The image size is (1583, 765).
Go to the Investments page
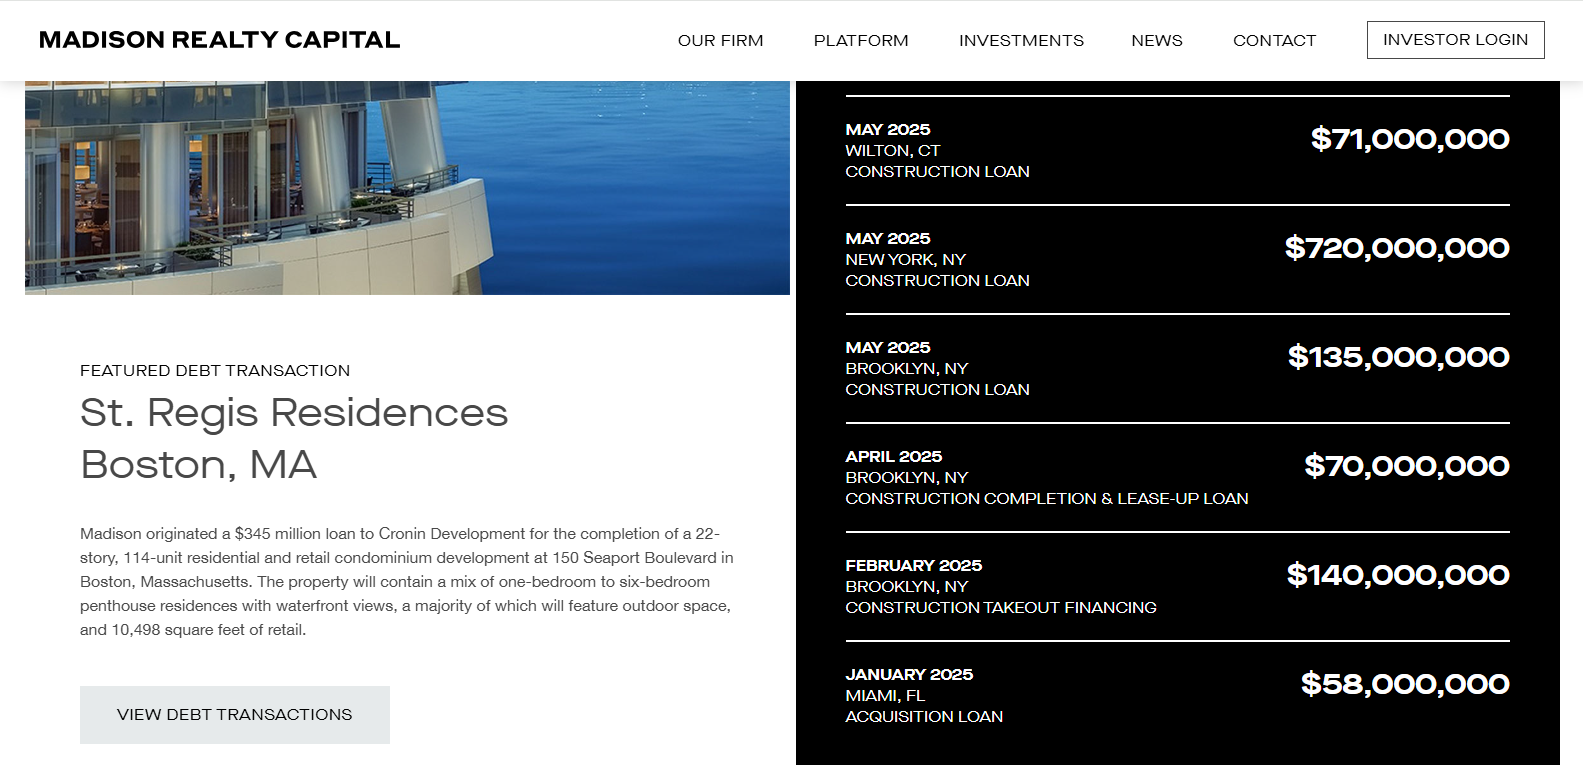click(x=1020, y=41)
